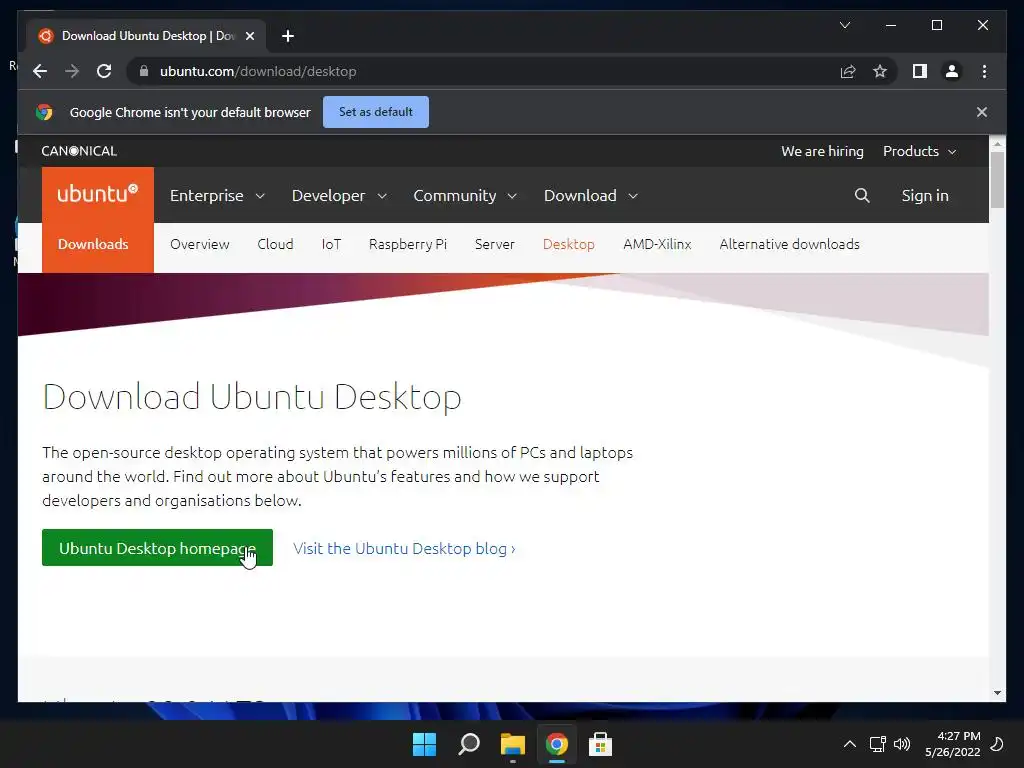This screenshot has width=1024, height=768.
Task: Open the Alternative downloads tab
Action: coord(790,244)
